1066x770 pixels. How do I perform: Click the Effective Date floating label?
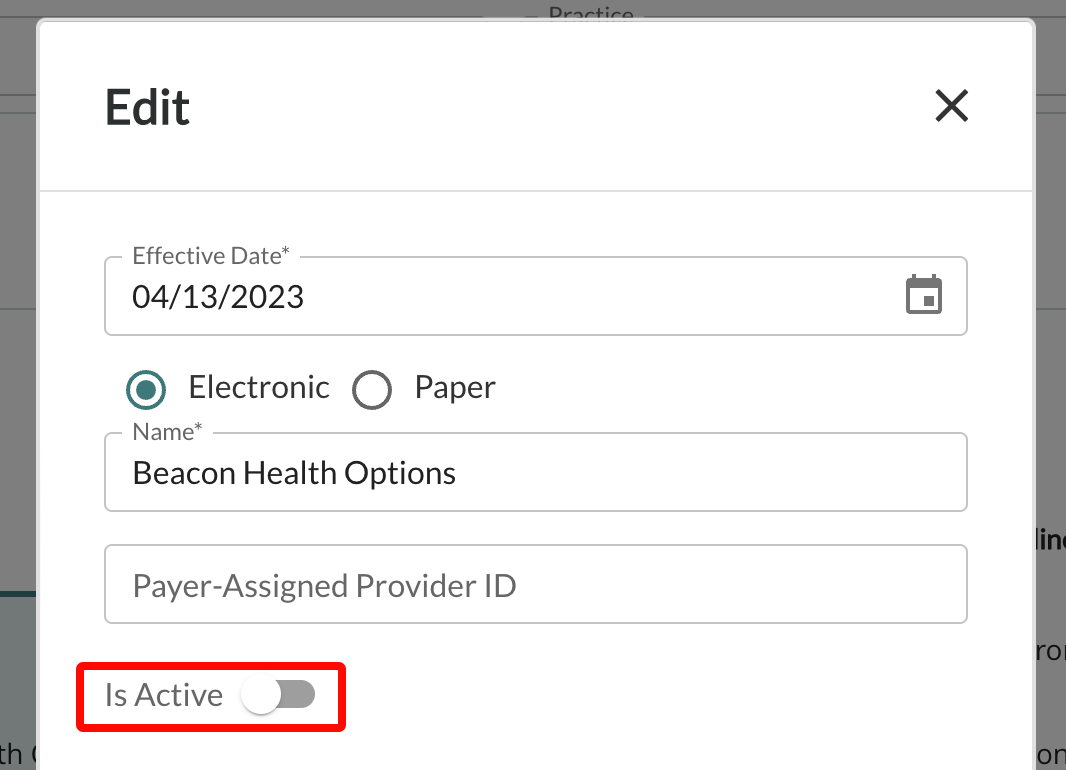[211, 256]
